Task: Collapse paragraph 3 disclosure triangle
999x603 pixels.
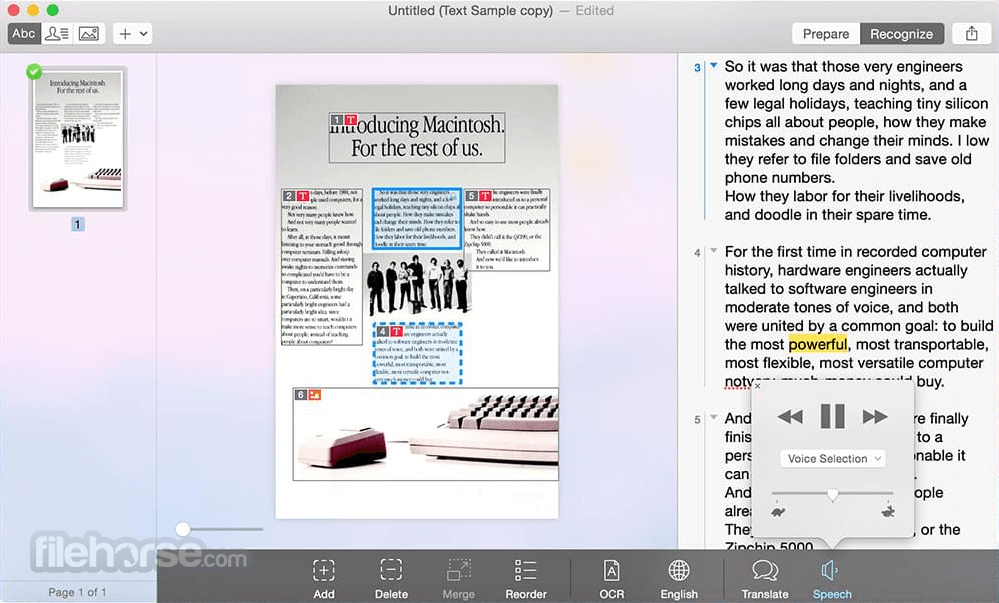Action: (x=714, y=65)
